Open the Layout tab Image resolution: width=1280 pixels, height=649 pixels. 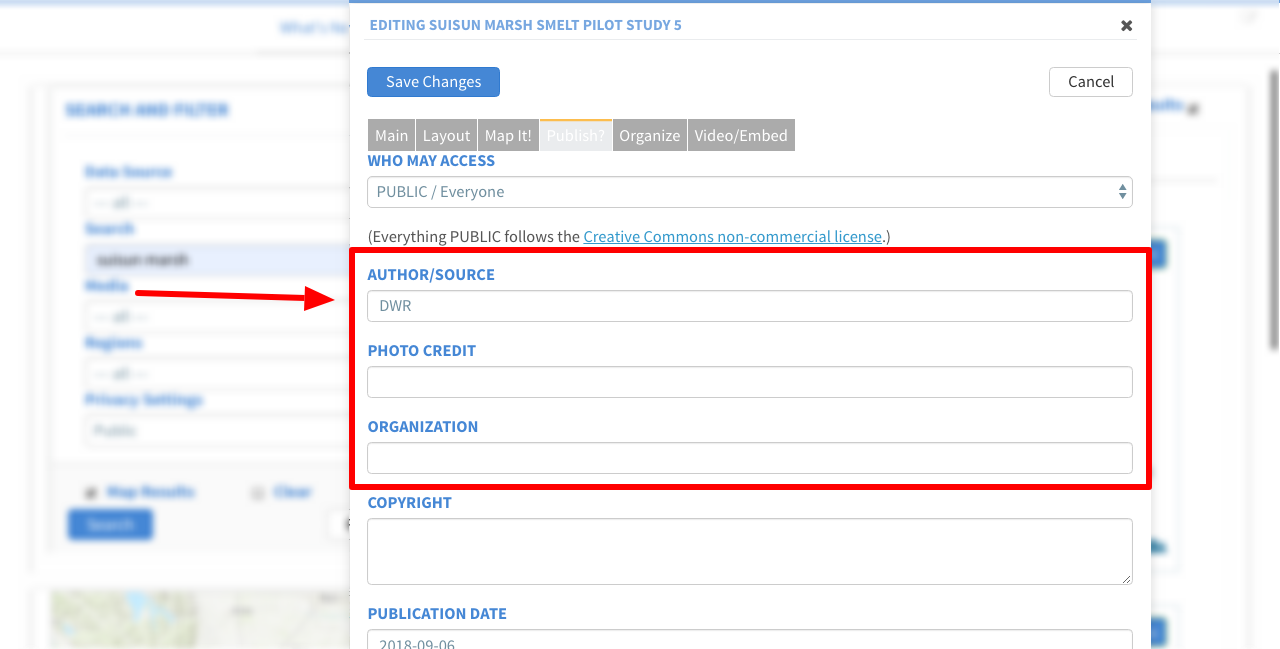coord(446,136)
